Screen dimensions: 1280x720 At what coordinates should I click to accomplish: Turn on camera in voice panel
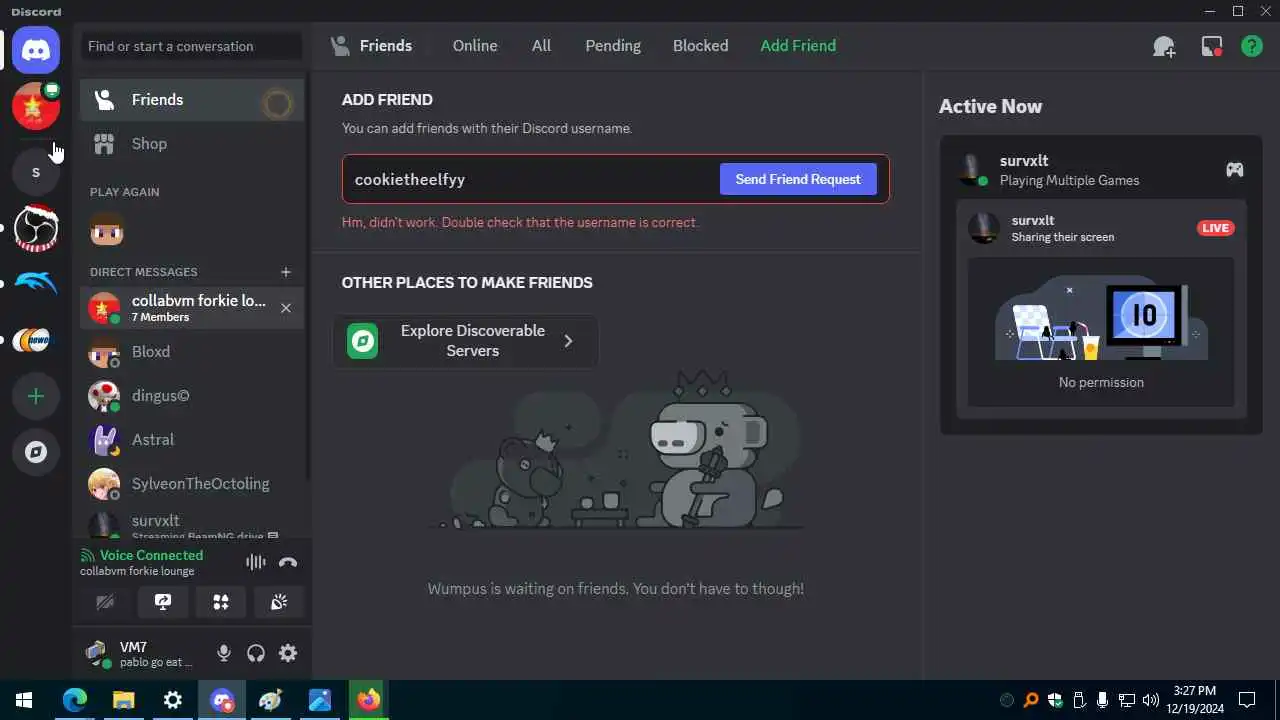105,602
